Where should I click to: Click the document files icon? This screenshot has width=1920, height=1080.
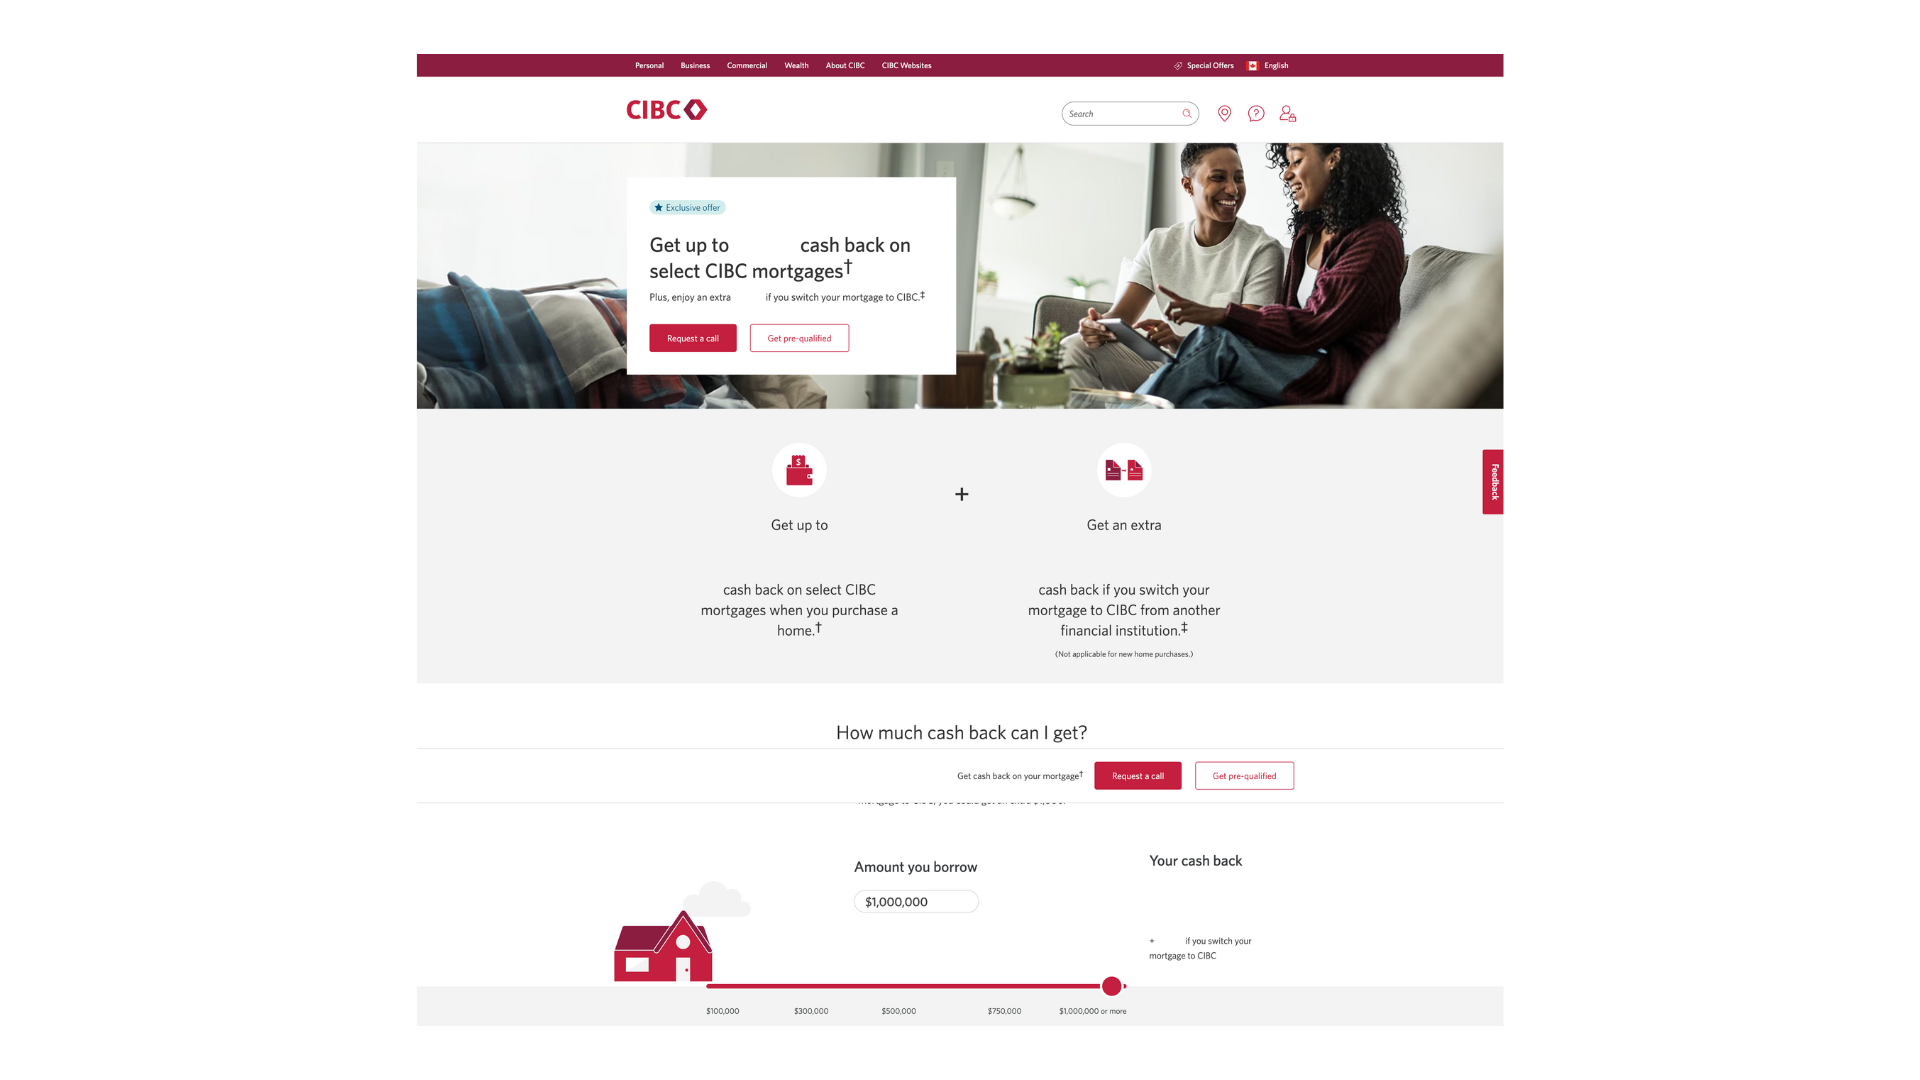1124,471
